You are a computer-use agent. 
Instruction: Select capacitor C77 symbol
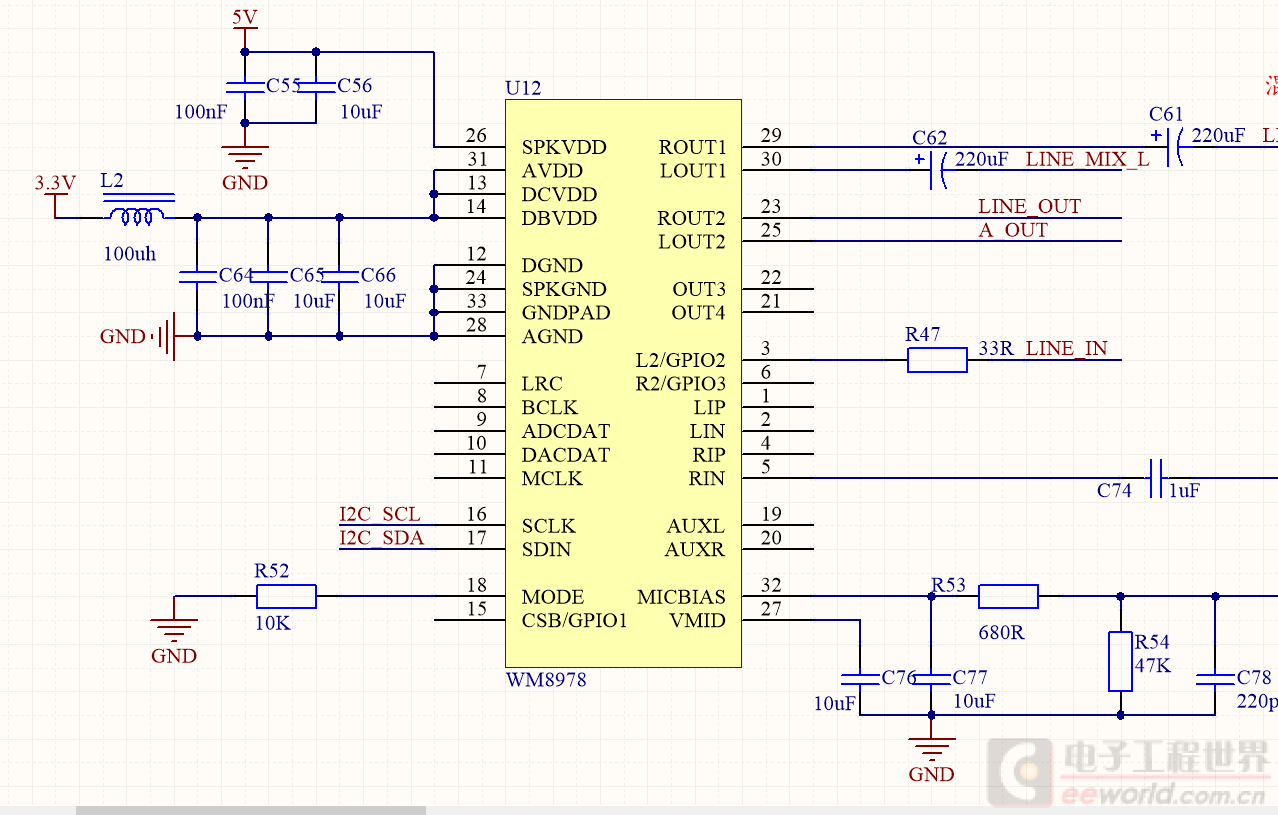pyautogui.click(x=931, y=679)
